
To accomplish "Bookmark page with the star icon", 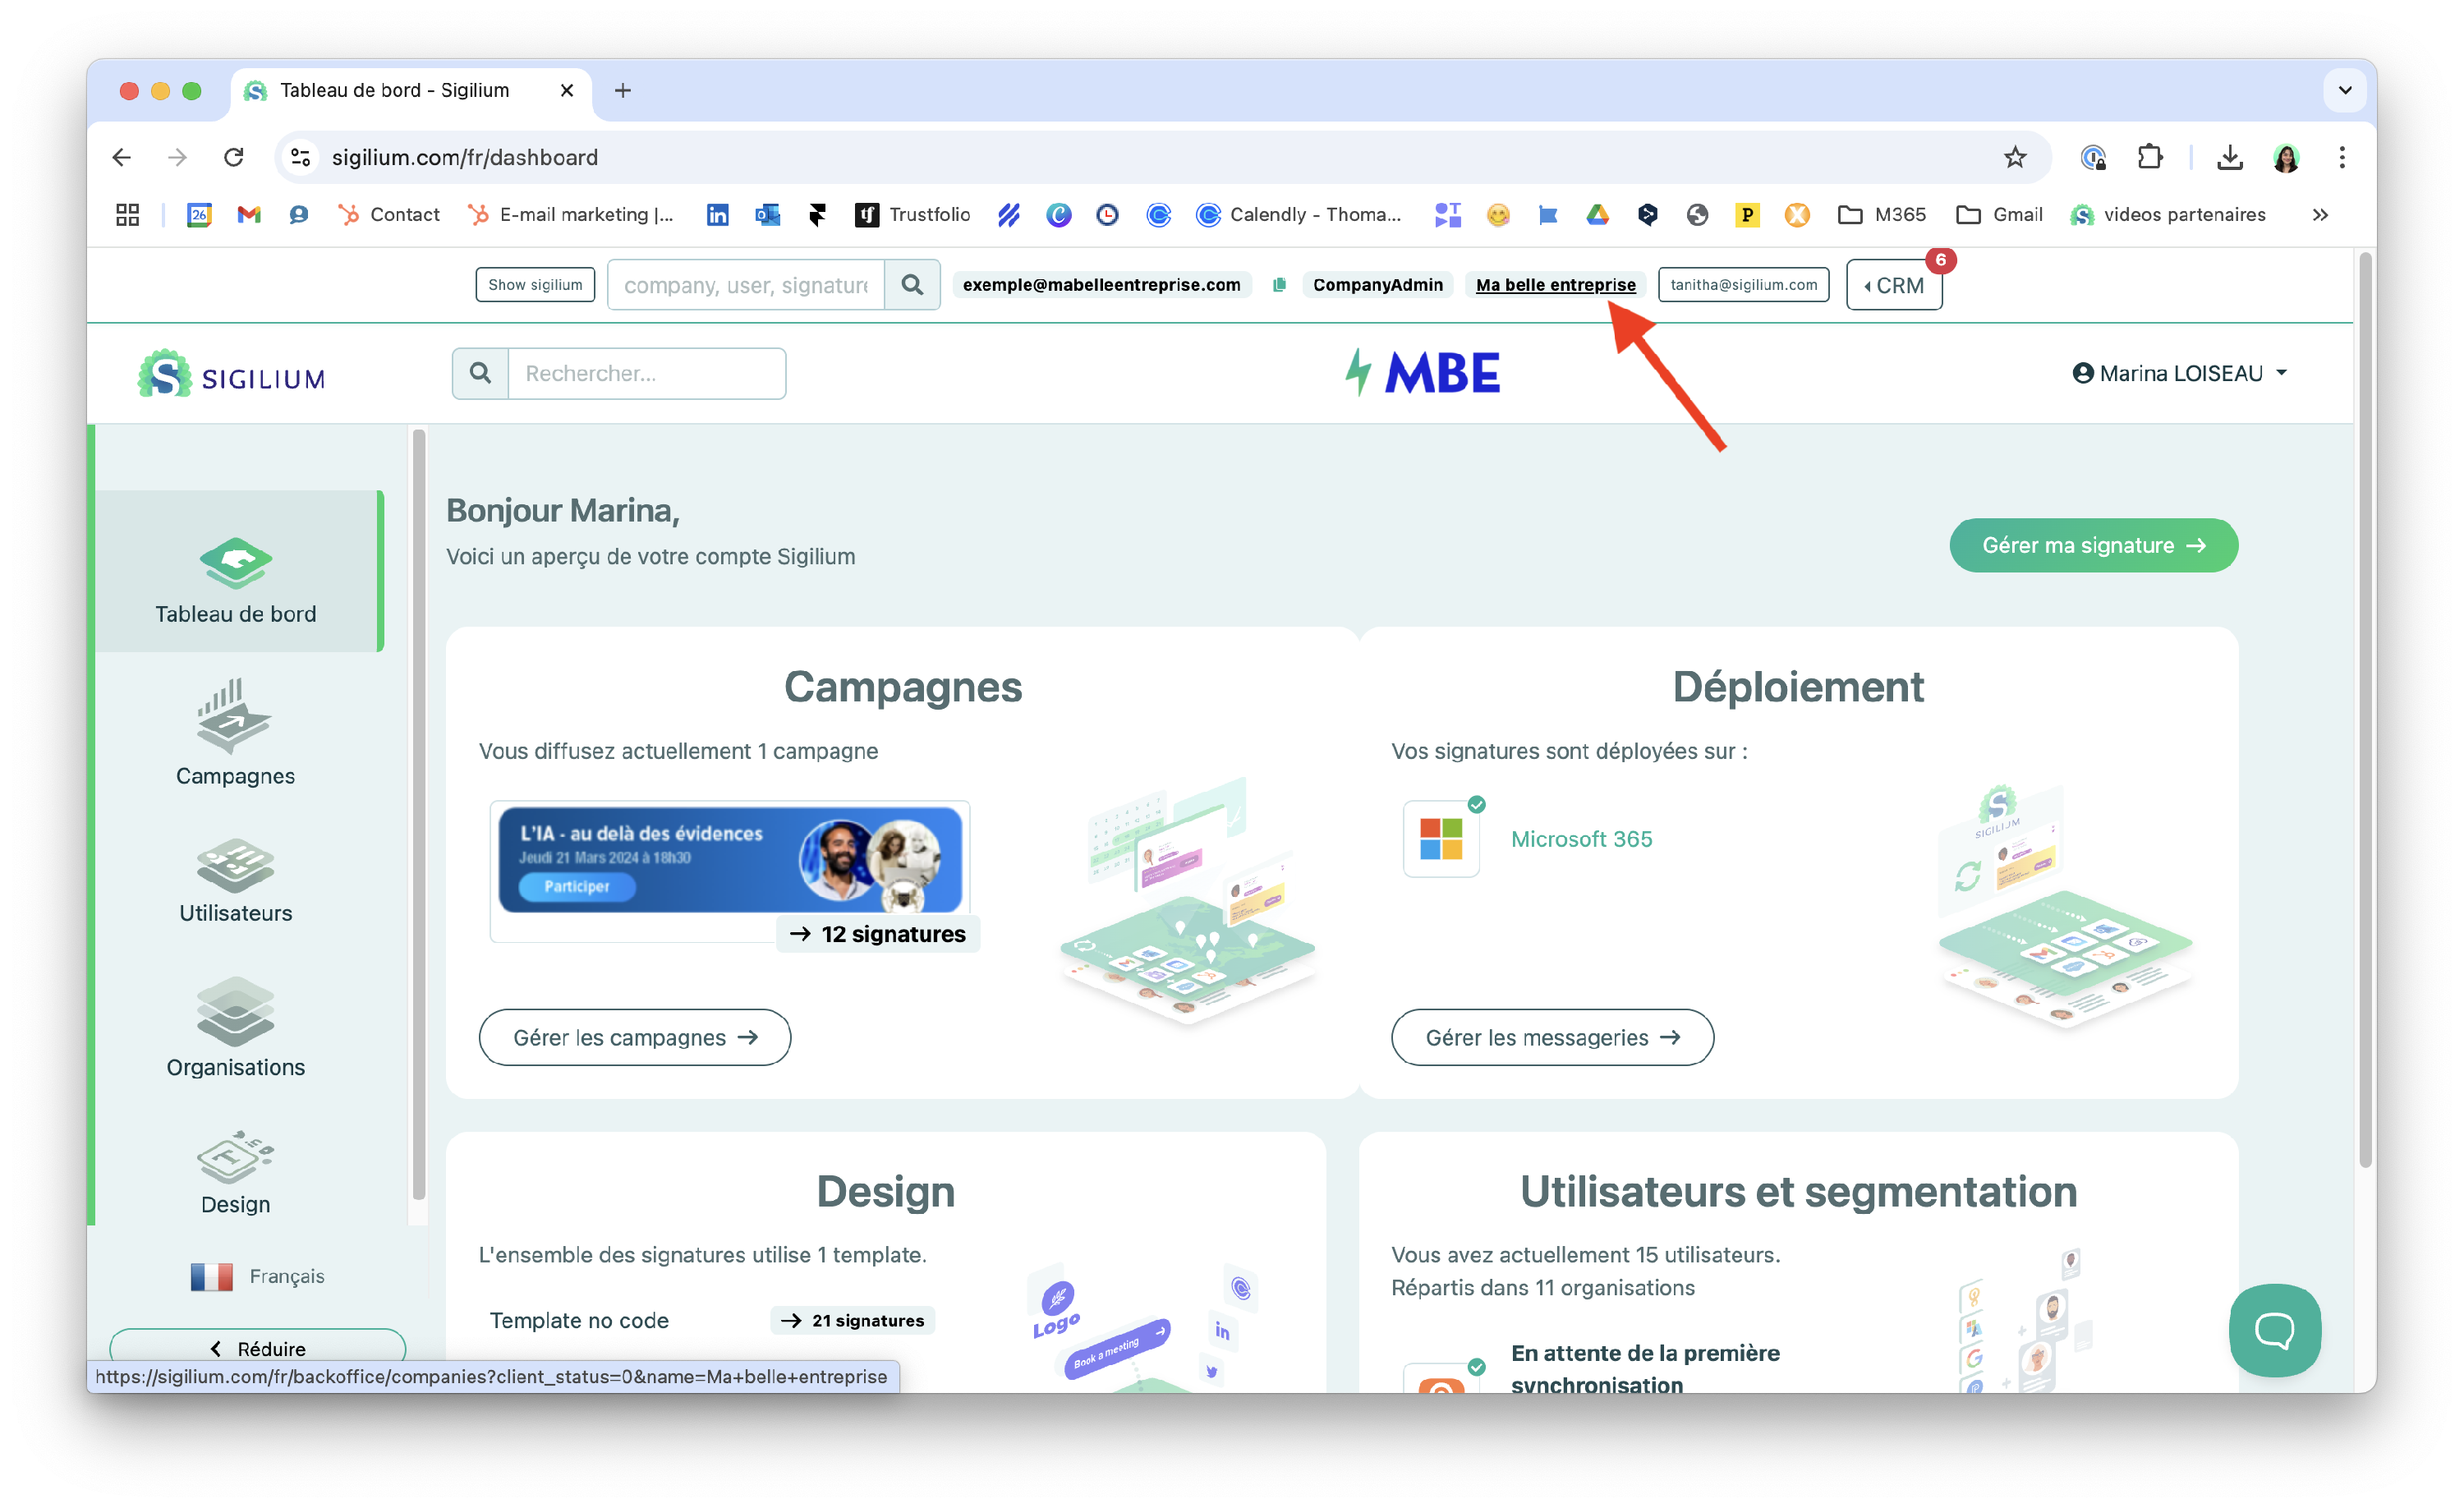I will pyautogui.click(x=2014, y=157).
